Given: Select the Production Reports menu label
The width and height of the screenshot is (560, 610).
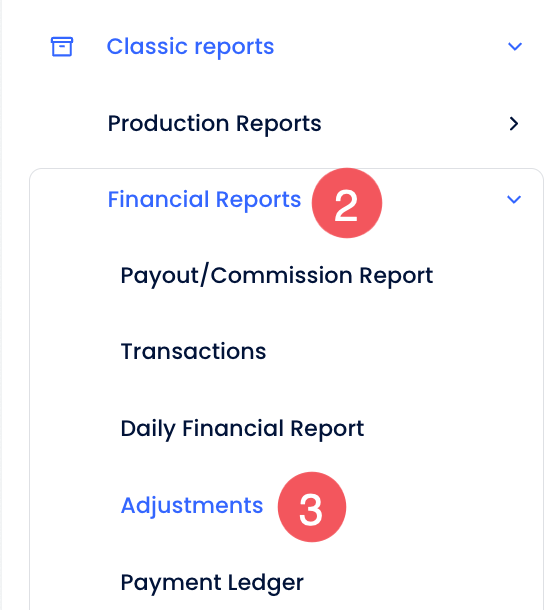Looking at the screenshot, I should point(214,124).
